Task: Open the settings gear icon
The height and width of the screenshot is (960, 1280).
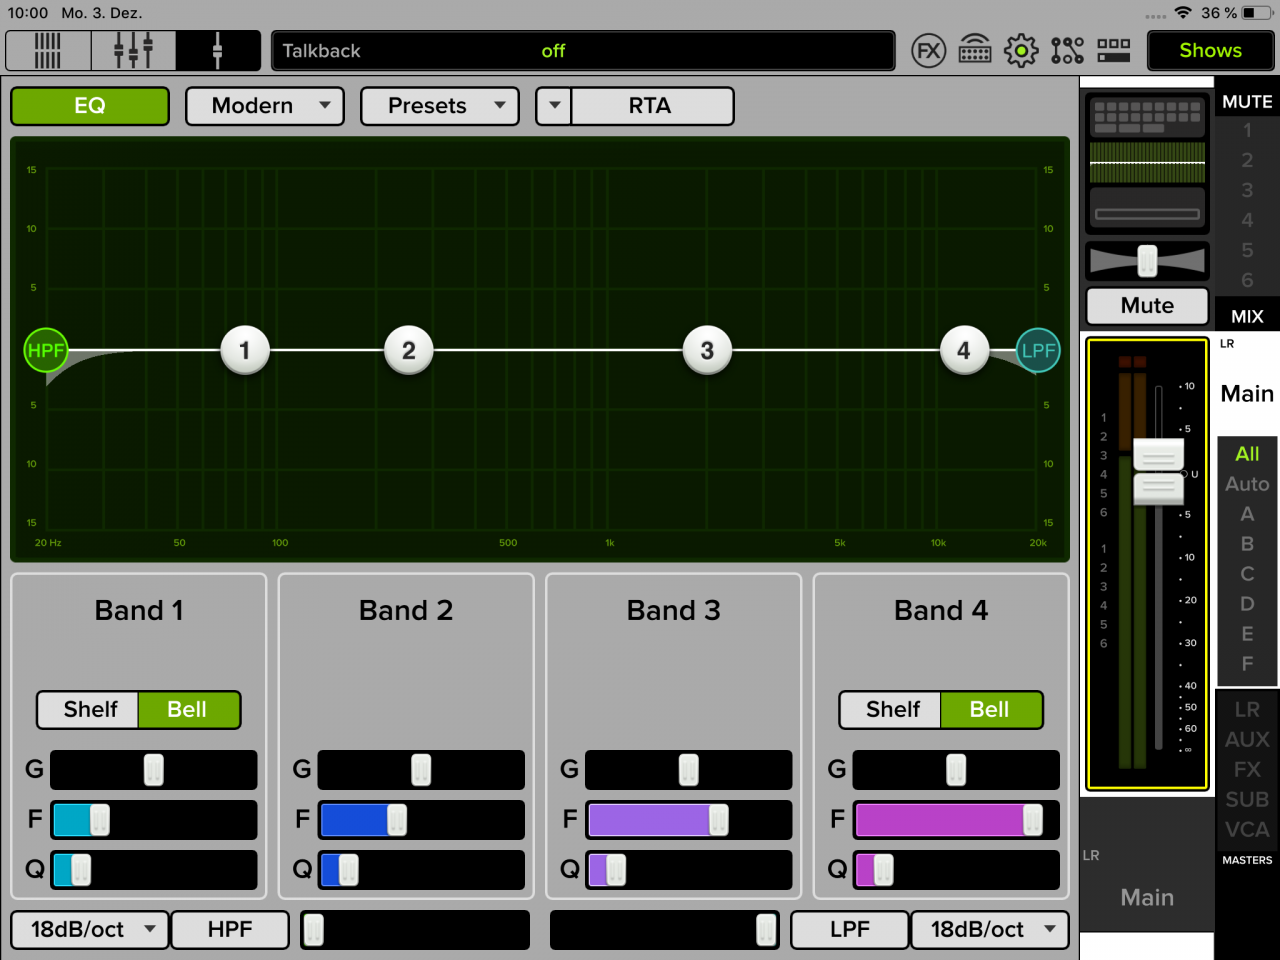Action: click(1021, 51)
